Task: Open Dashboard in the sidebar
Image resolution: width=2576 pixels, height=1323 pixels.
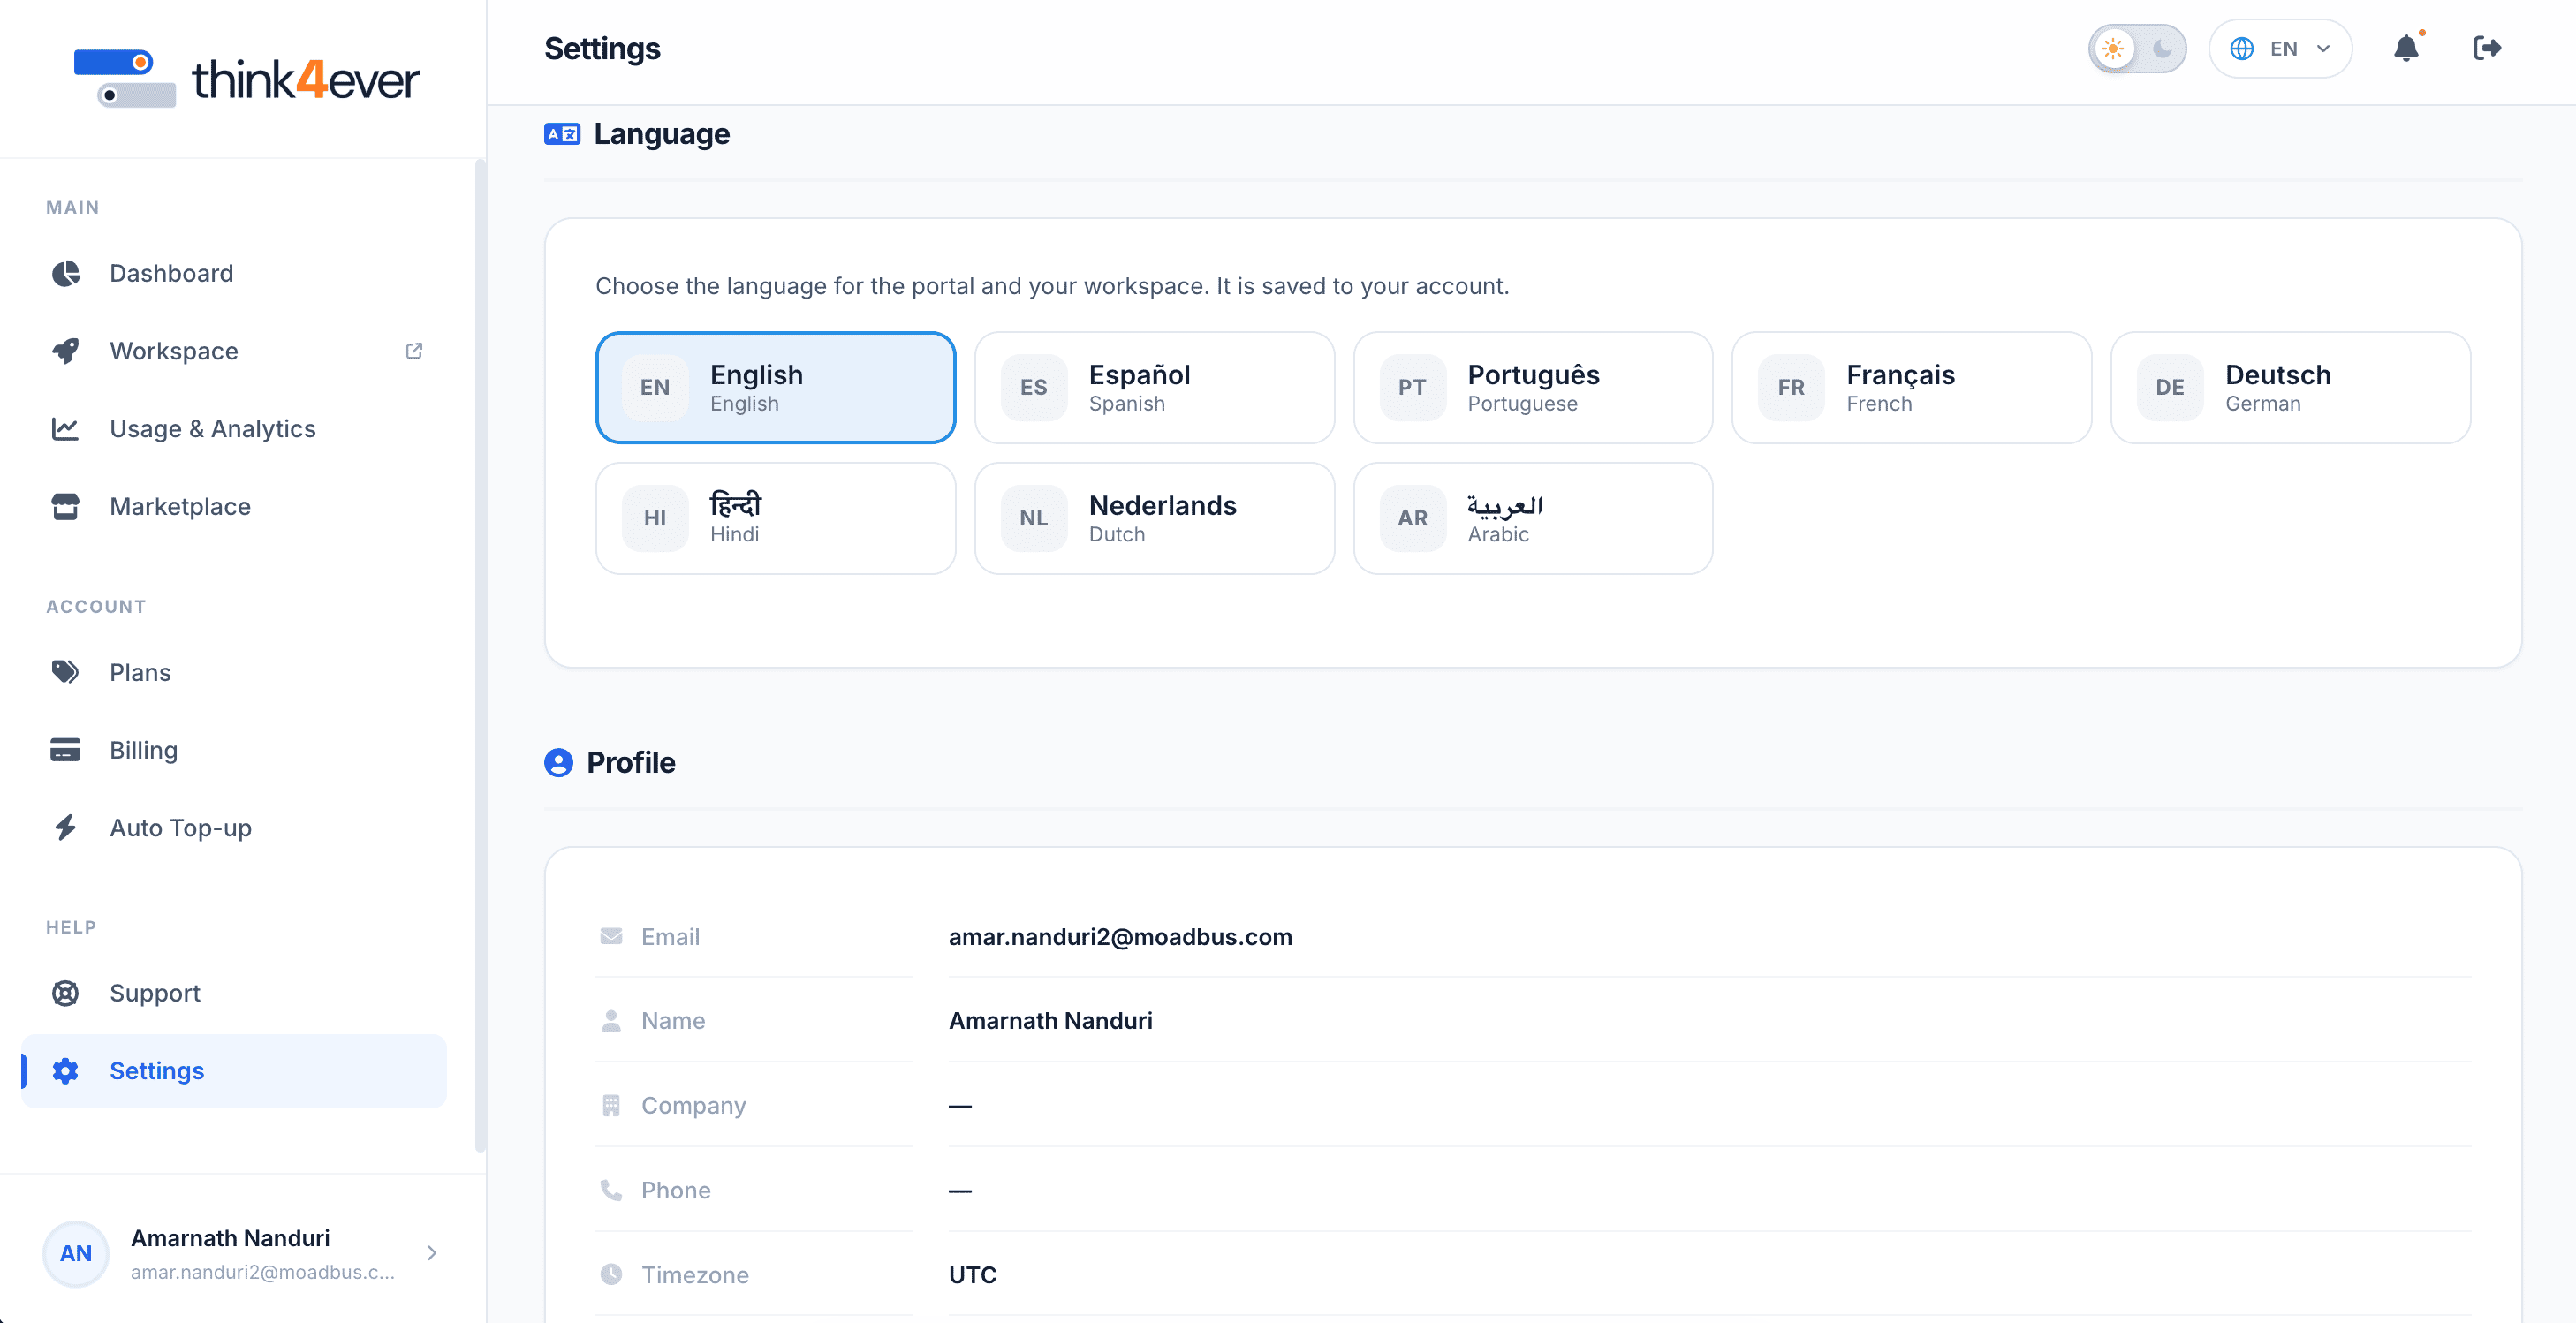Action: pos(234,273)
